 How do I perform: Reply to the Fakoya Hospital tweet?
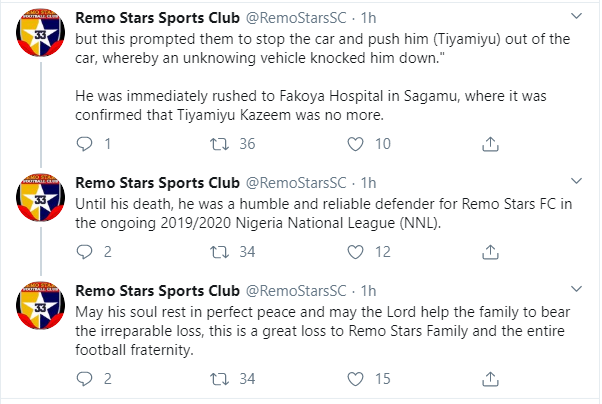[85, 144]
